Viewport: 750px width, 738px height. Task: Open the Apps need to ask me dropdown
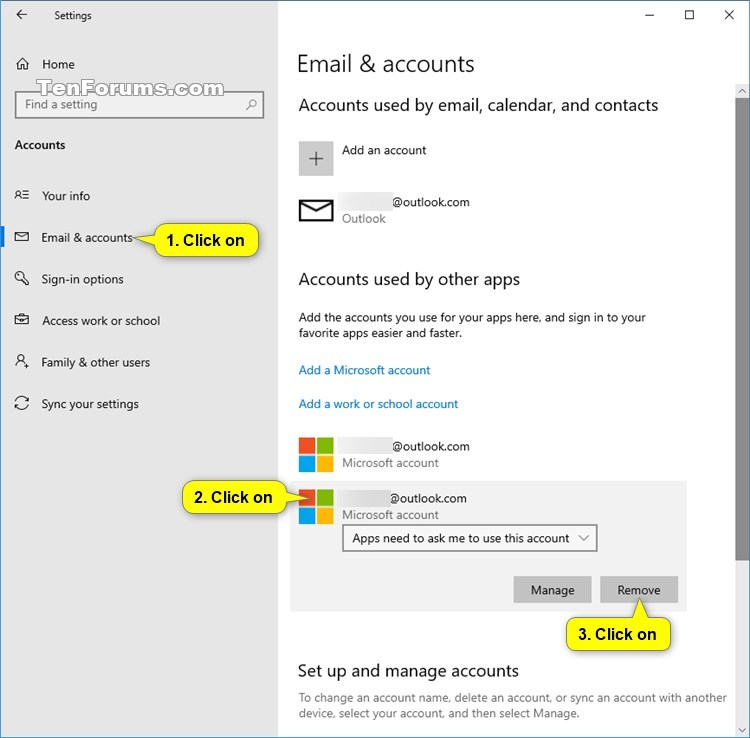pos(470,538)
